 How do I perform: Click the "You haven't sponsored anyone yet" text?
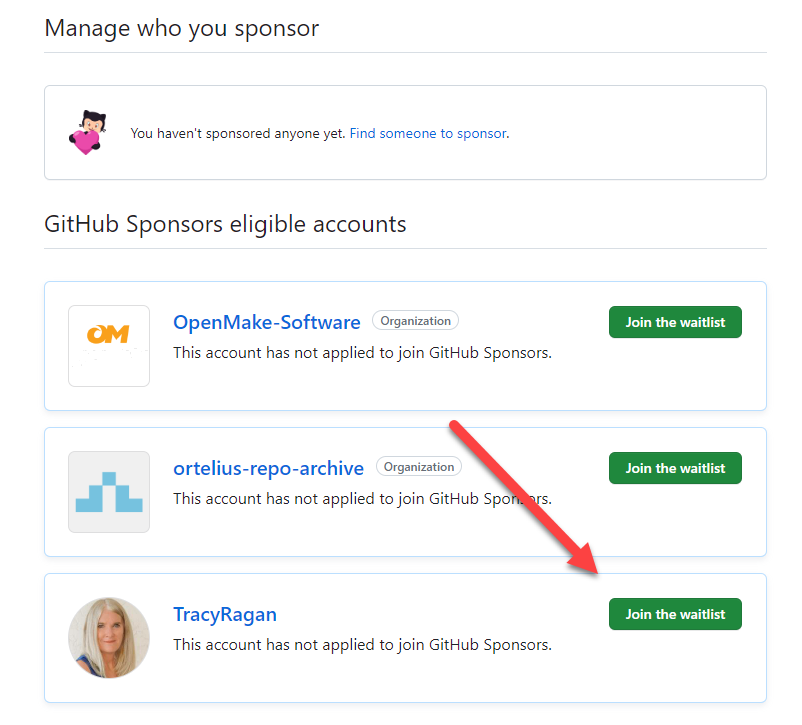pos(238,133)
